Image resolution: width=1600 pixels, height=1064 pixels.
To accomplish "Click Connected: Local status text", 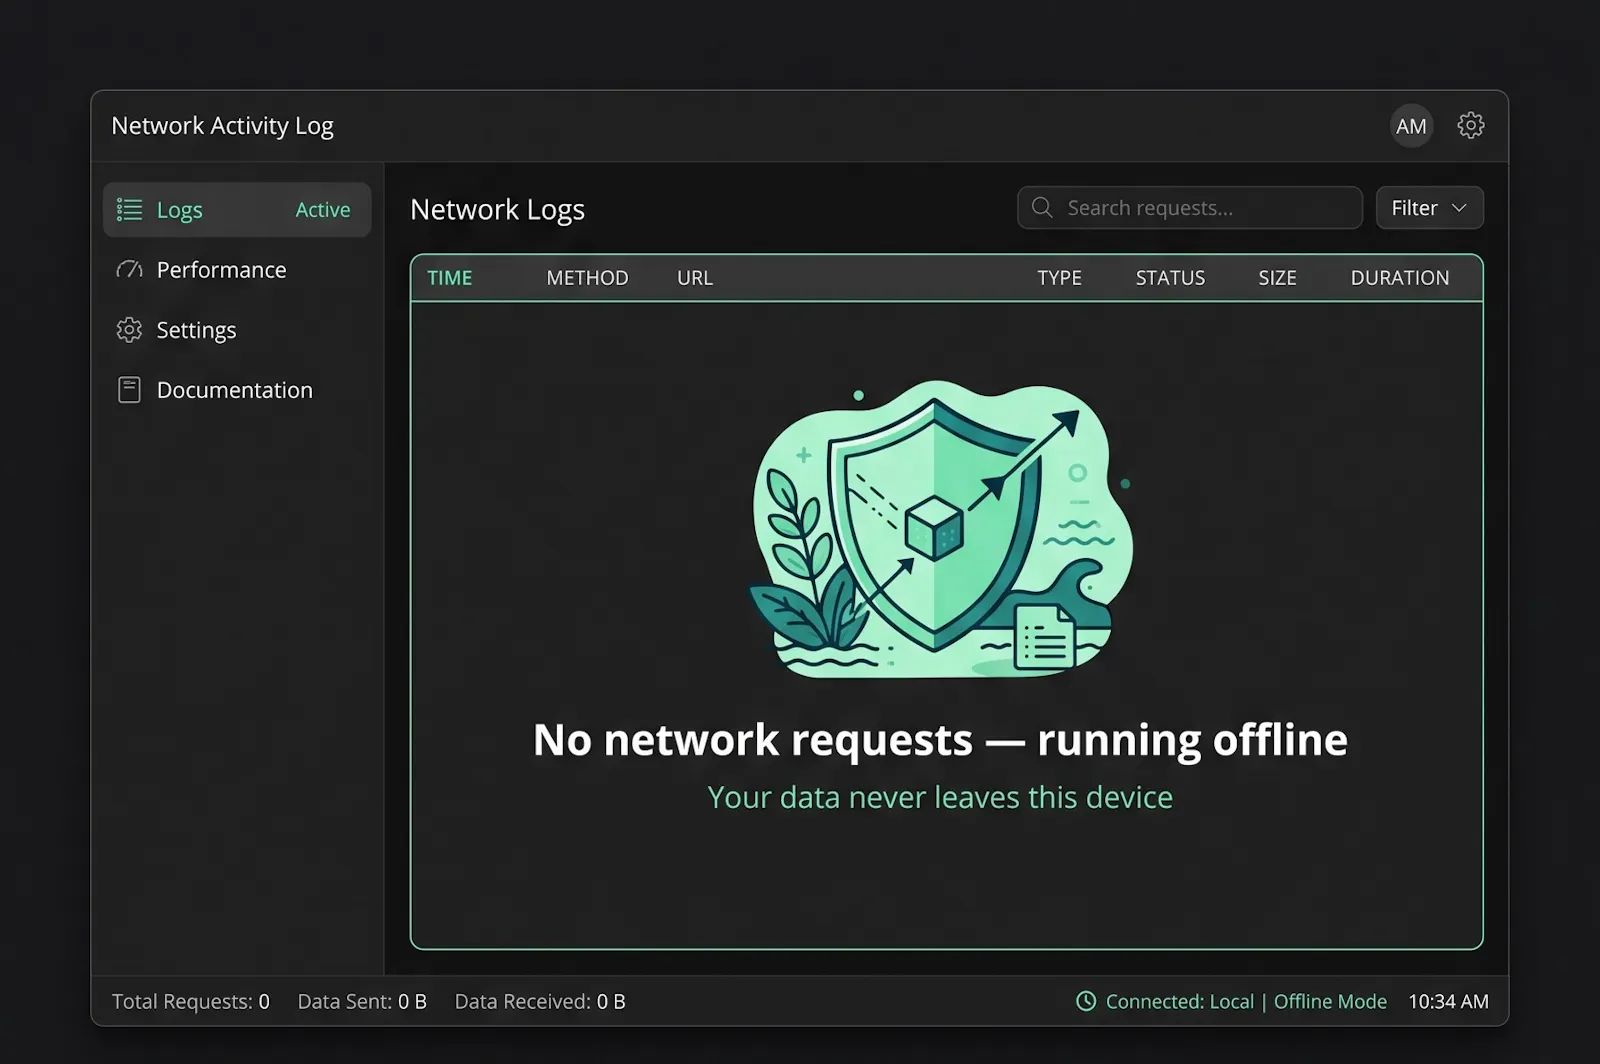I will click(x=1180, y=1001).
